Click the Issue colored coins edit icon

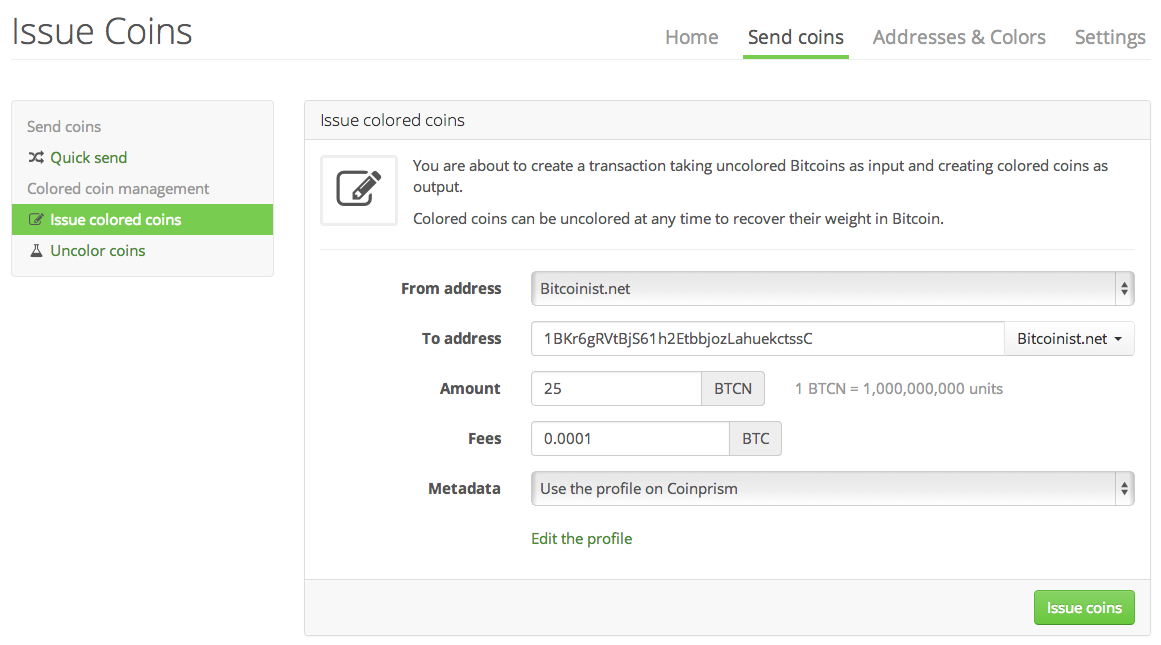37,220
